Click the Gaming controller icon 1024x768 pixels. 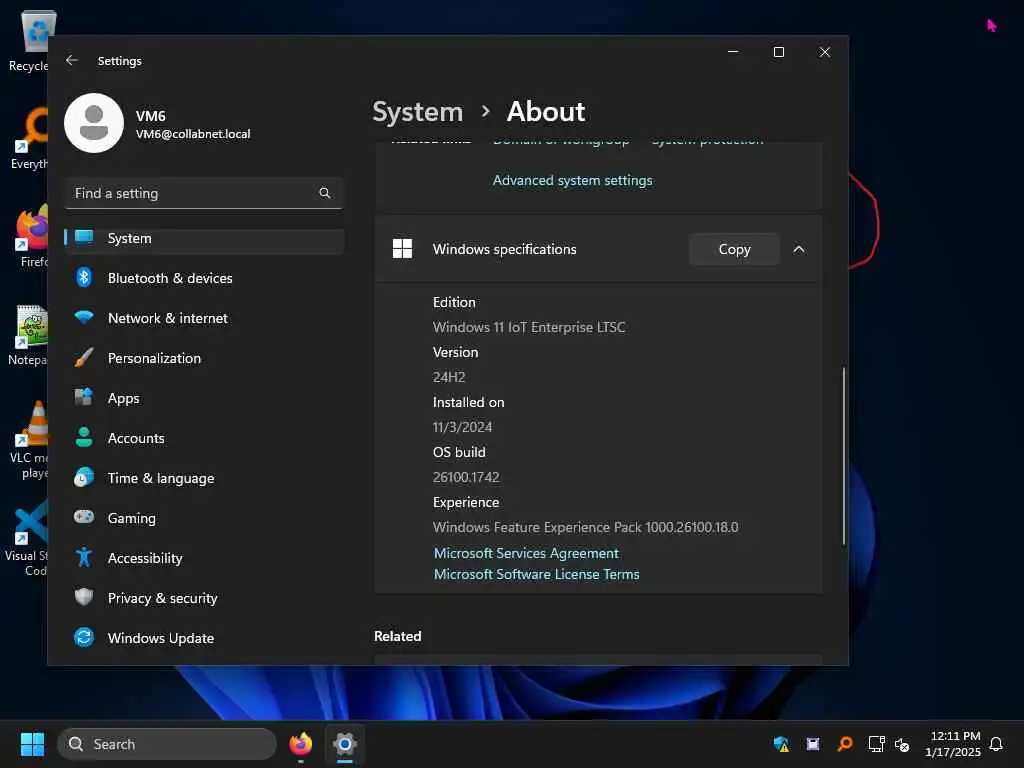[x=84, y=517]
